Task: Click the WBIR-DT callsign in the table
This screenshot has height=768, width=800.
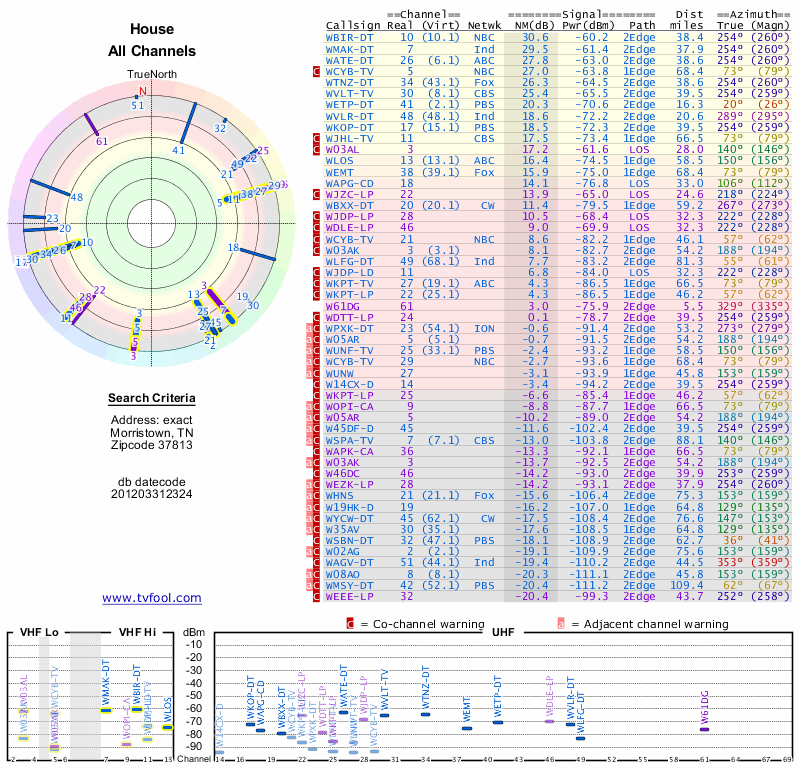Action: [x=350, y=37]
